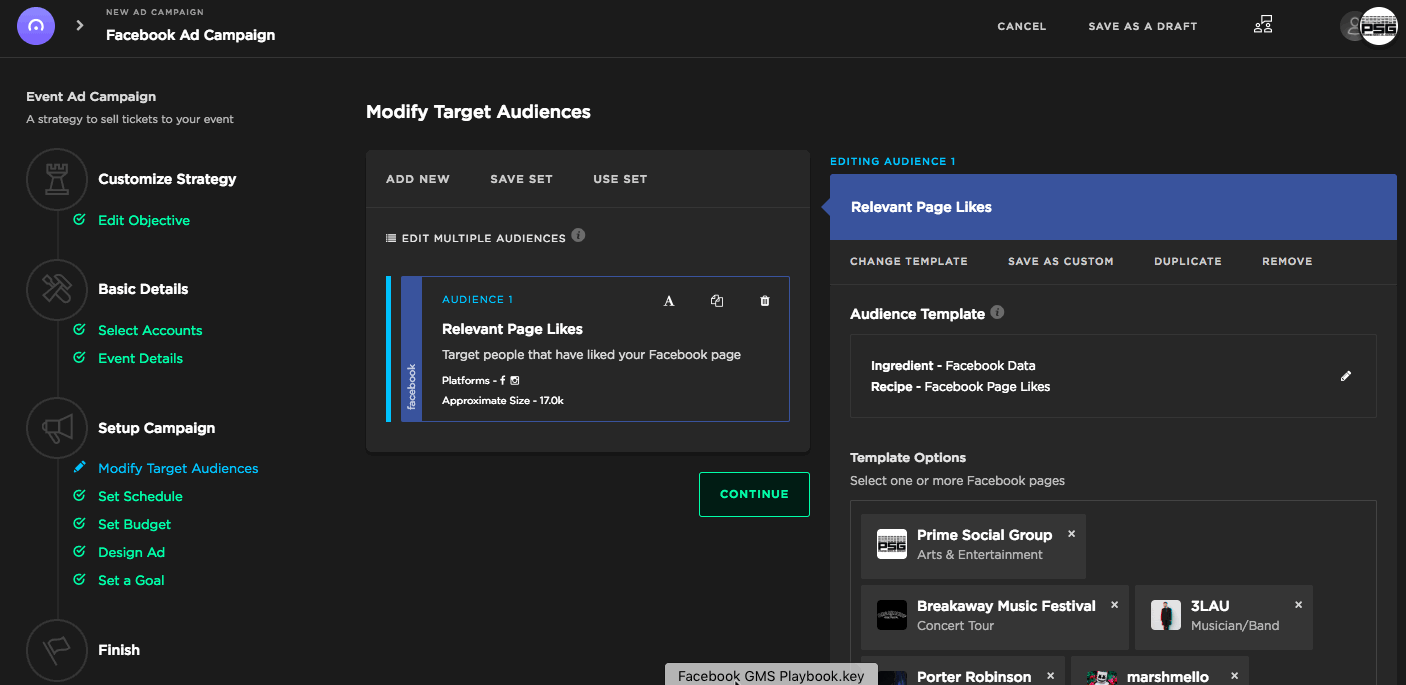Image resolution: width=1406 pixels, height=685 pixels.
Task: Click the Continue button
Action: coord(754,494)
